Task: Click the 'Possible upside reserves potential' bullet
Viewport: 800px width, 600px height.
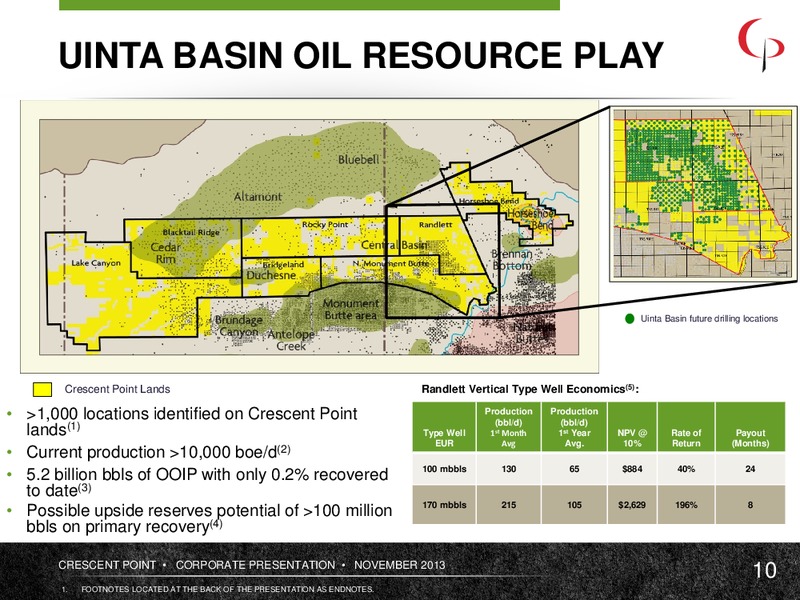Action: (209, 518)
